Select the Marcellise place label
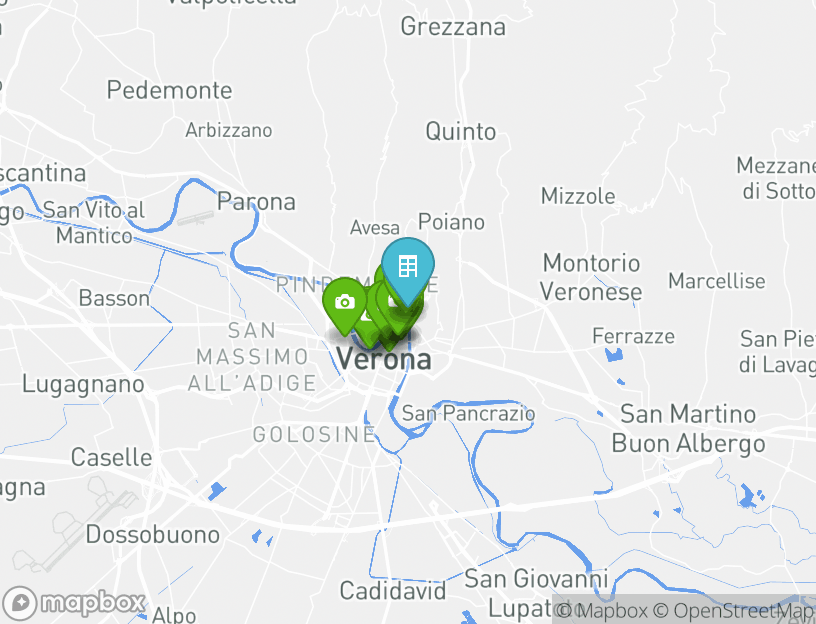Screen dimensions: 816x624 coord(717,281)
